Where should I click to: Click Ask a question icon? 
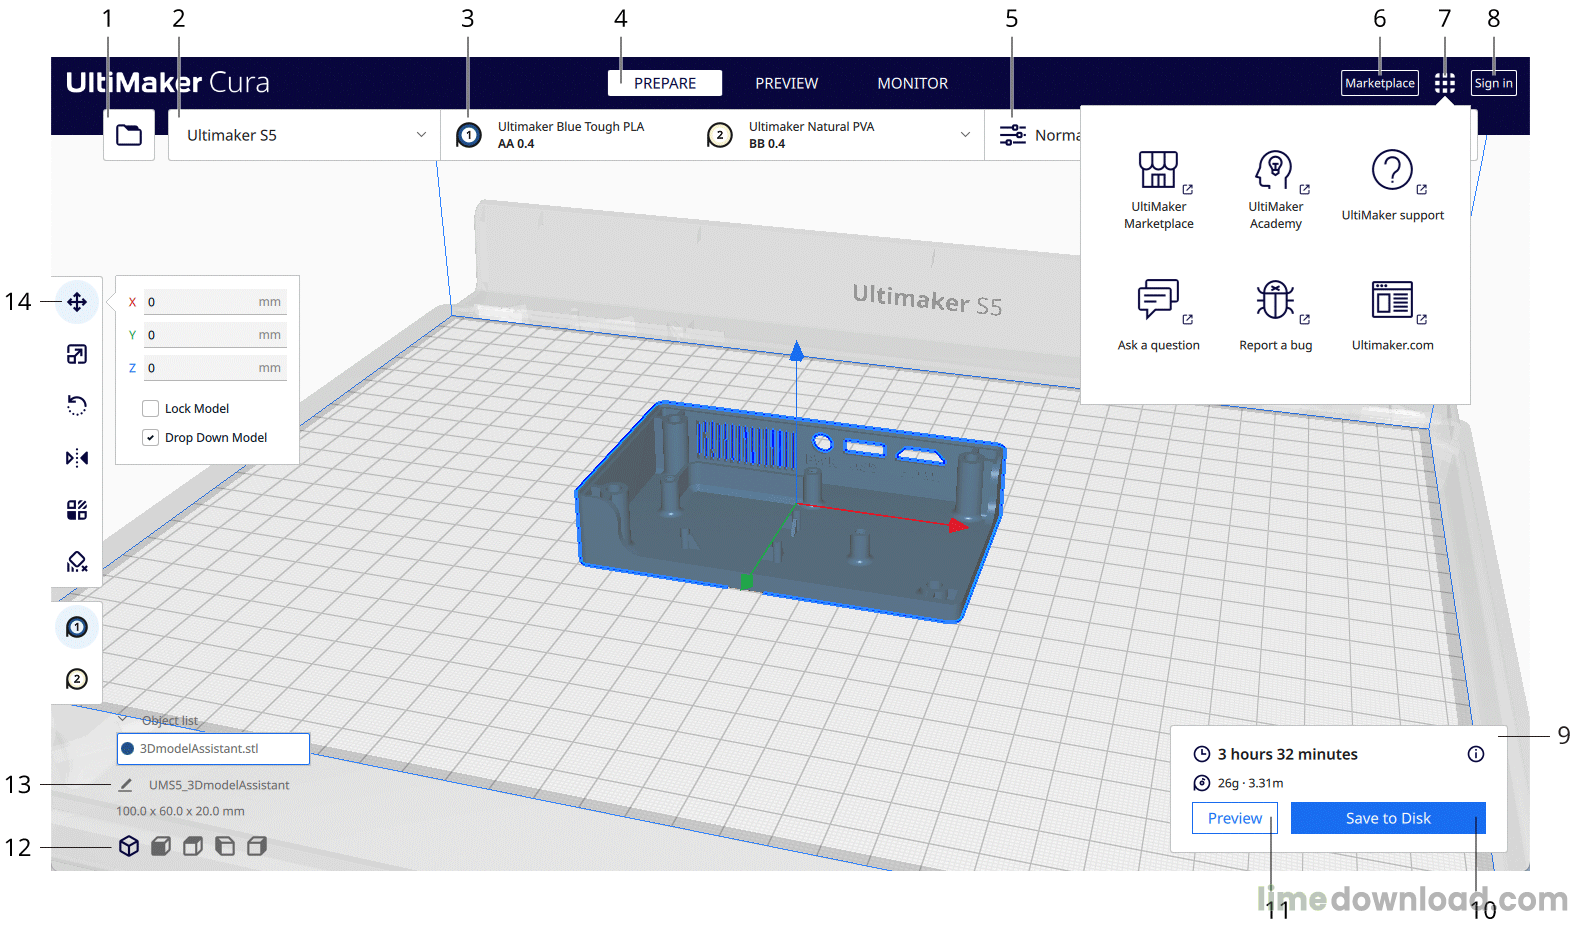pos(1158,299)
